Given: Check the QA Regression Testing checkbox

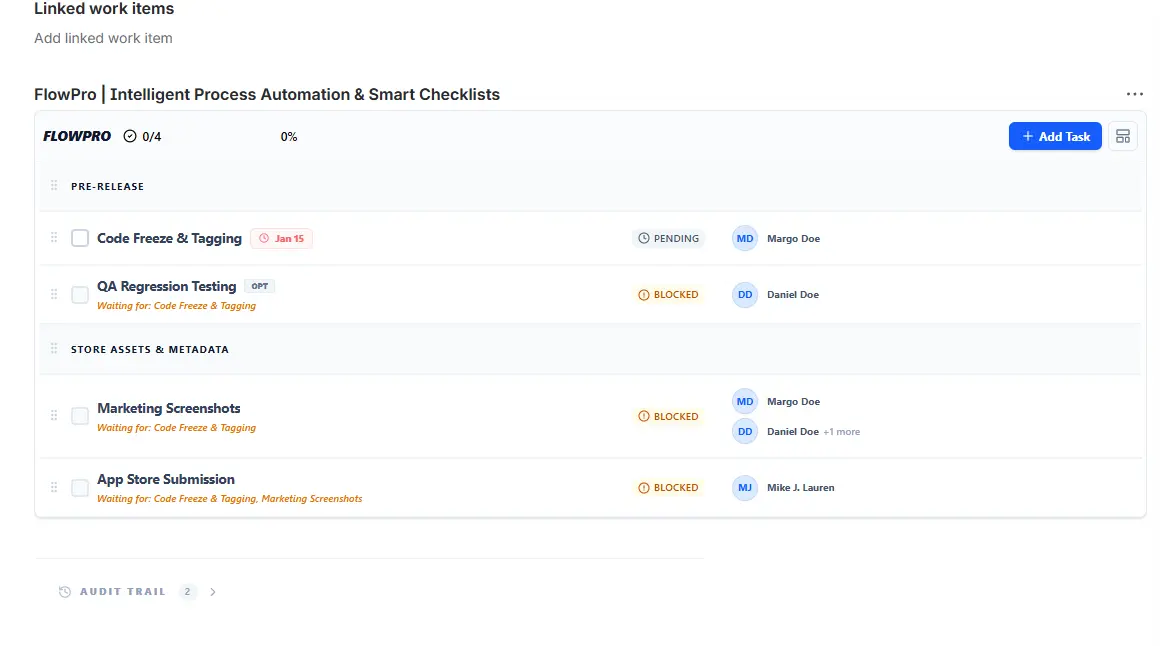Looking at the screenshot, I should (80, 294).
